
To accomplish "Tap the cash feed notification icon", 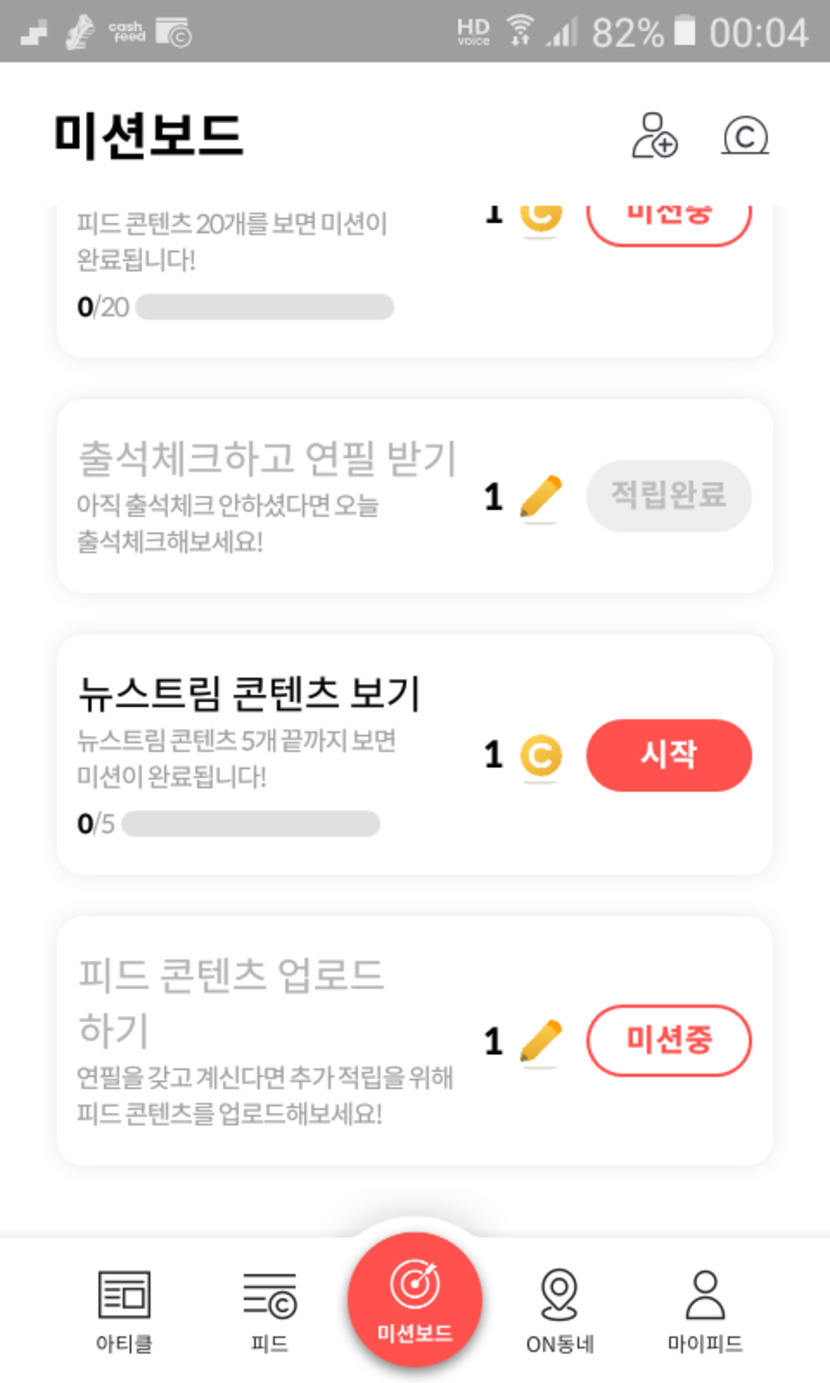I will [126, 32].
